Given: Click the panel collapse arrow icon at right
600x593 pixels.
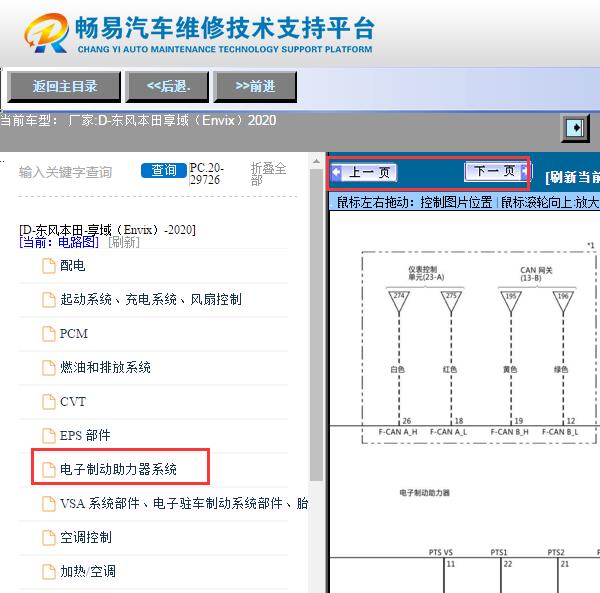Looking at the screenshot, I should [575, 128].
